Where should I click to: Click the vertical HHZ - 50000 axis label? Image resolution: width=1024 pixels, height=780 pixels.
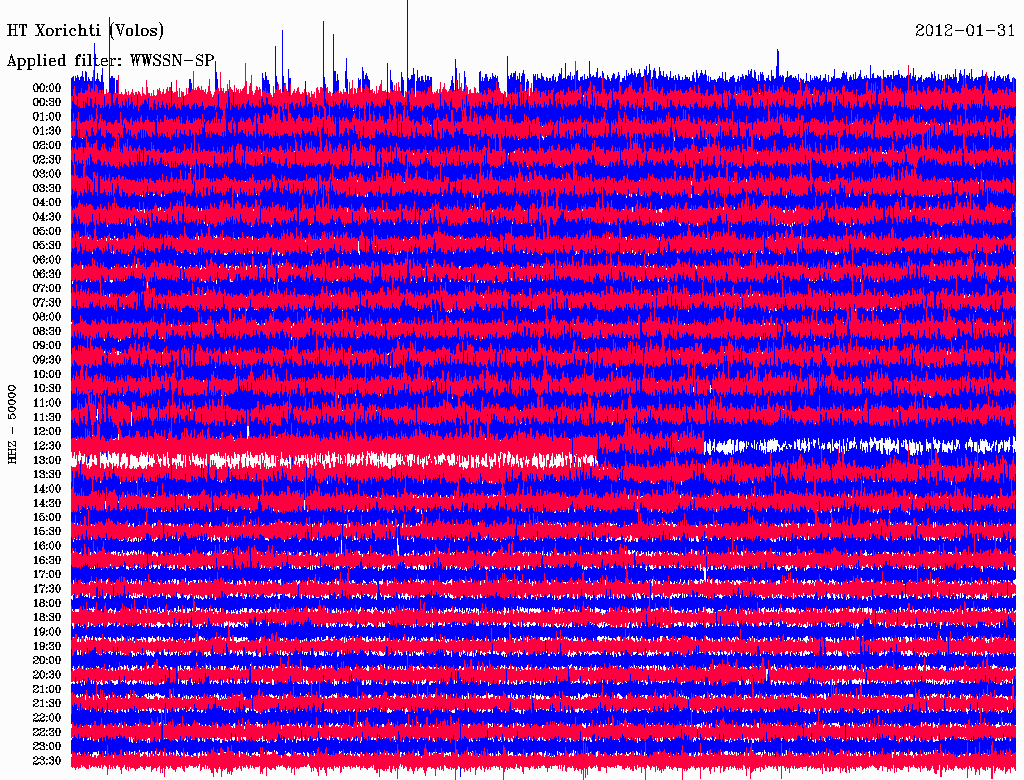pos(13,423)
